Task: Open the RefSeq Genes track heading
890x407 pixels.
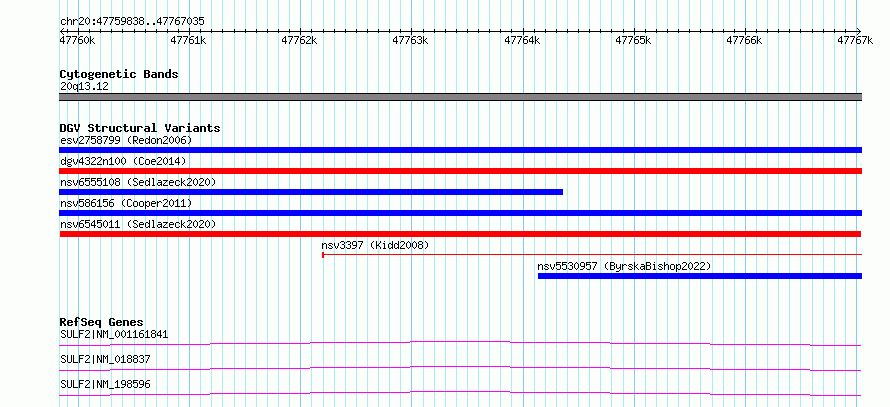Action: point(102,322)
